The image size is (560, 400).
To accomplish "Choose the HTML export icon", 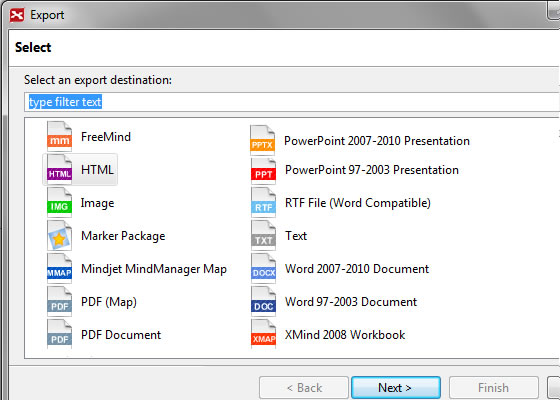I will coord(59,170).
